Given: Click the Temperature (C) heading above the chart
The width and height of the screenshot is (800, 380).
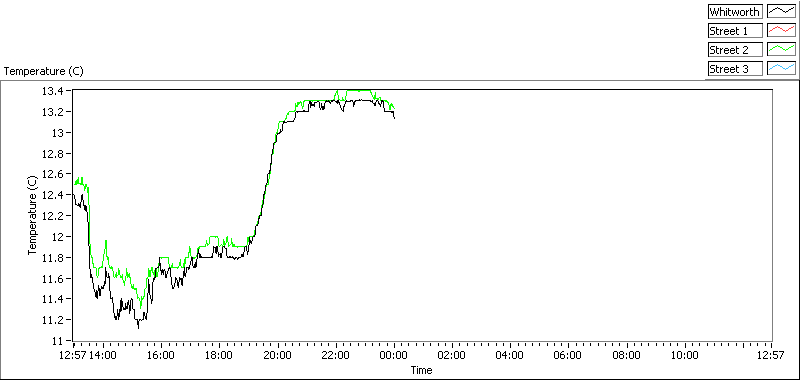Looking at the screenshot, I should 43,71.
